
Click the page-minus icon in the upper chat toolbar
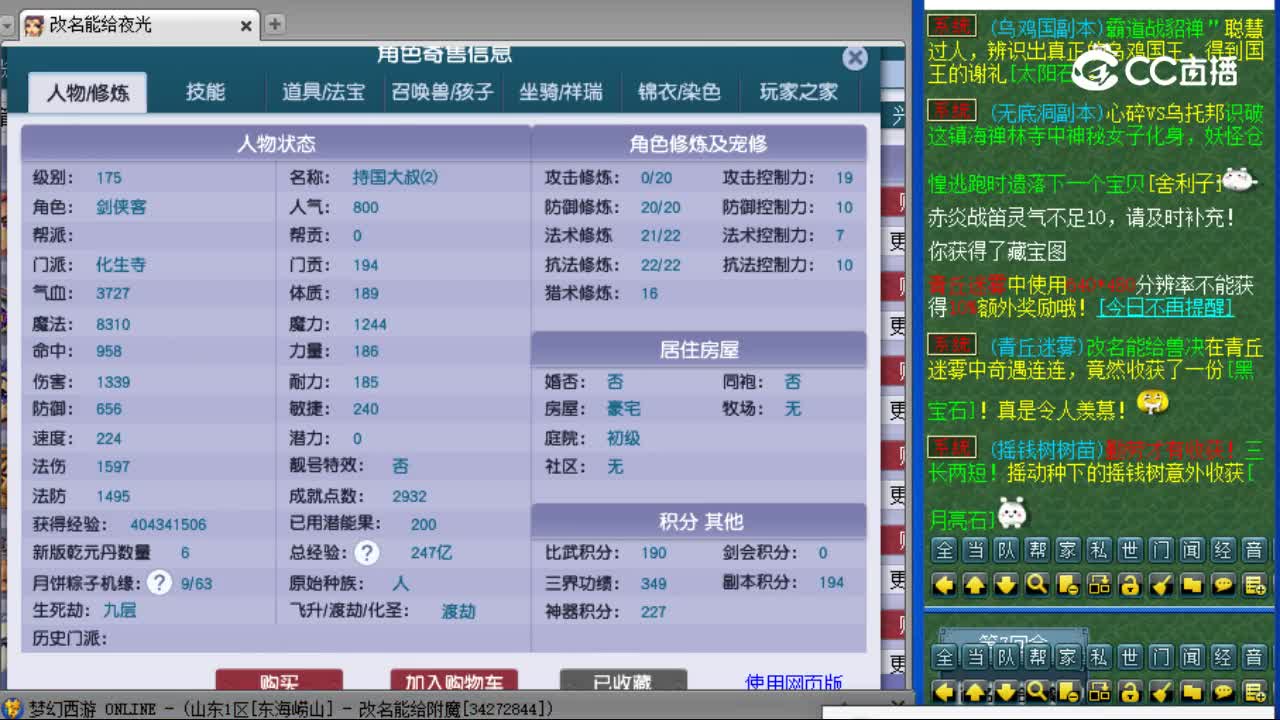(1068, 585)
